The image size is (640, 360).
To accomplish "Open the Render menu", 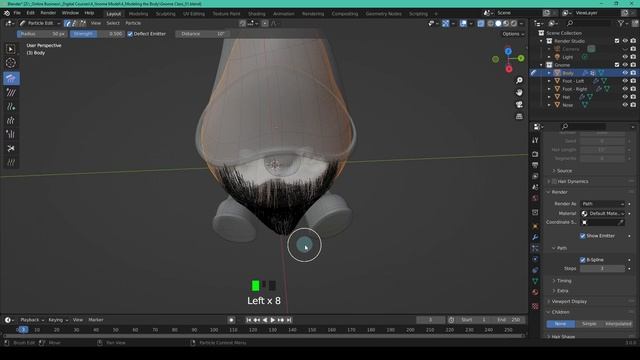I will tap(48, 13).
